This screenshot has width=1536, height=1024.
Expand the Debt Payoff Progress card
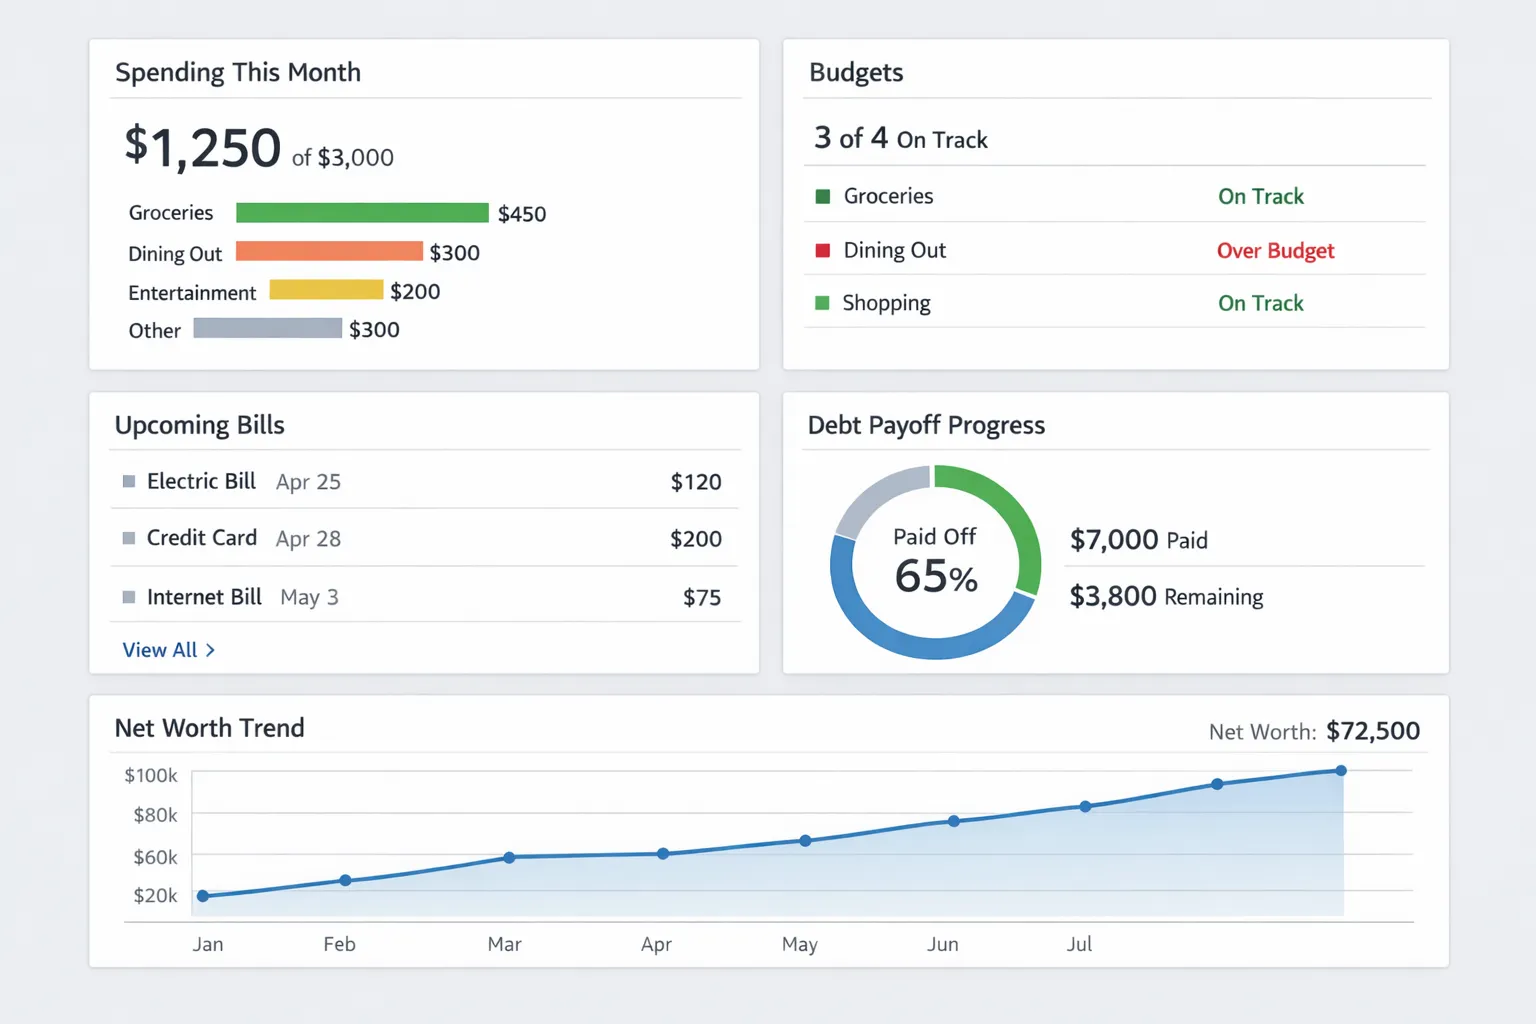pos(927,425)
